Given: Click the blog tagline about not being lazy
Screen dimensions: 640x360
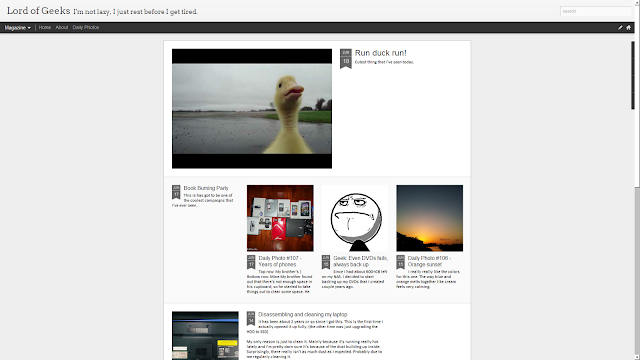Looking at the screenshot, I should pos(136,12).
